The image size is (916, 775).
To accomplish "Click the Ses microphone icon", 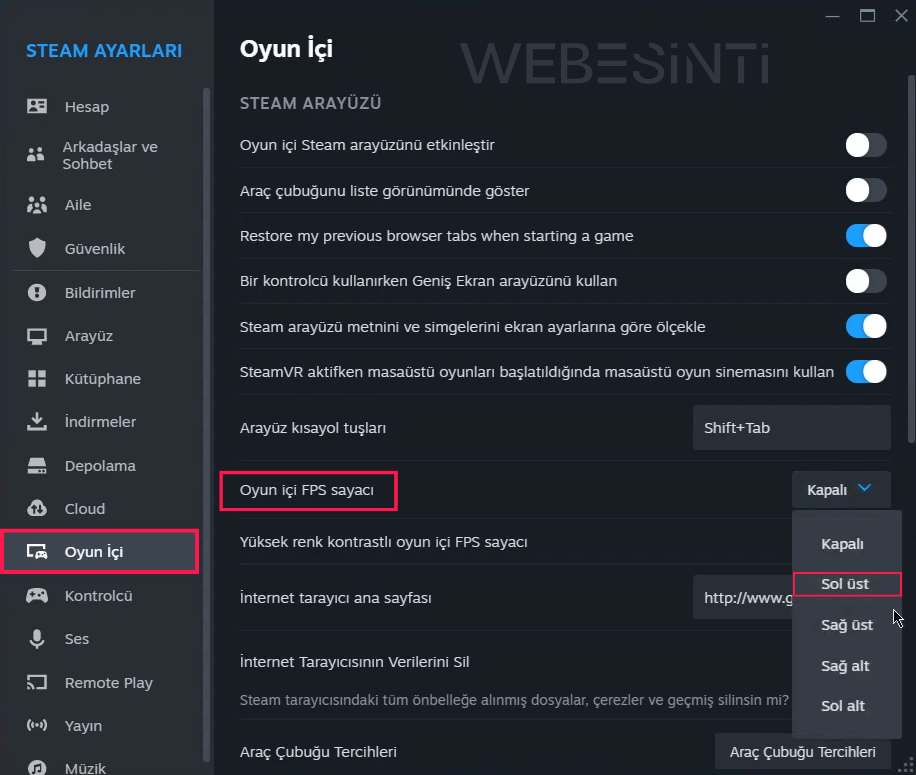I will (37, 638).
